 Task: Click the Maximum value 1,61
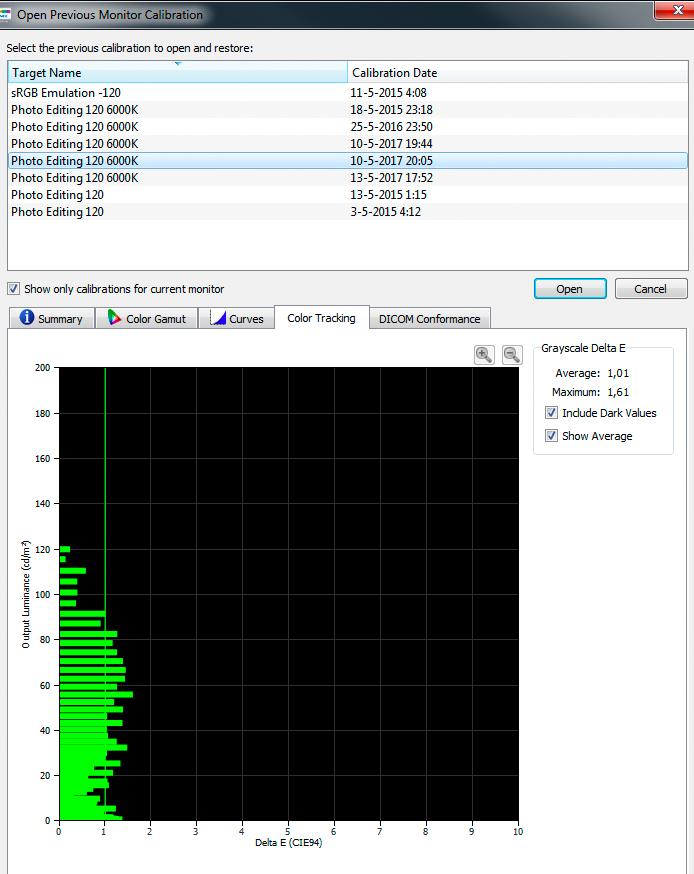pyautogui.click(x=618, y=392)
